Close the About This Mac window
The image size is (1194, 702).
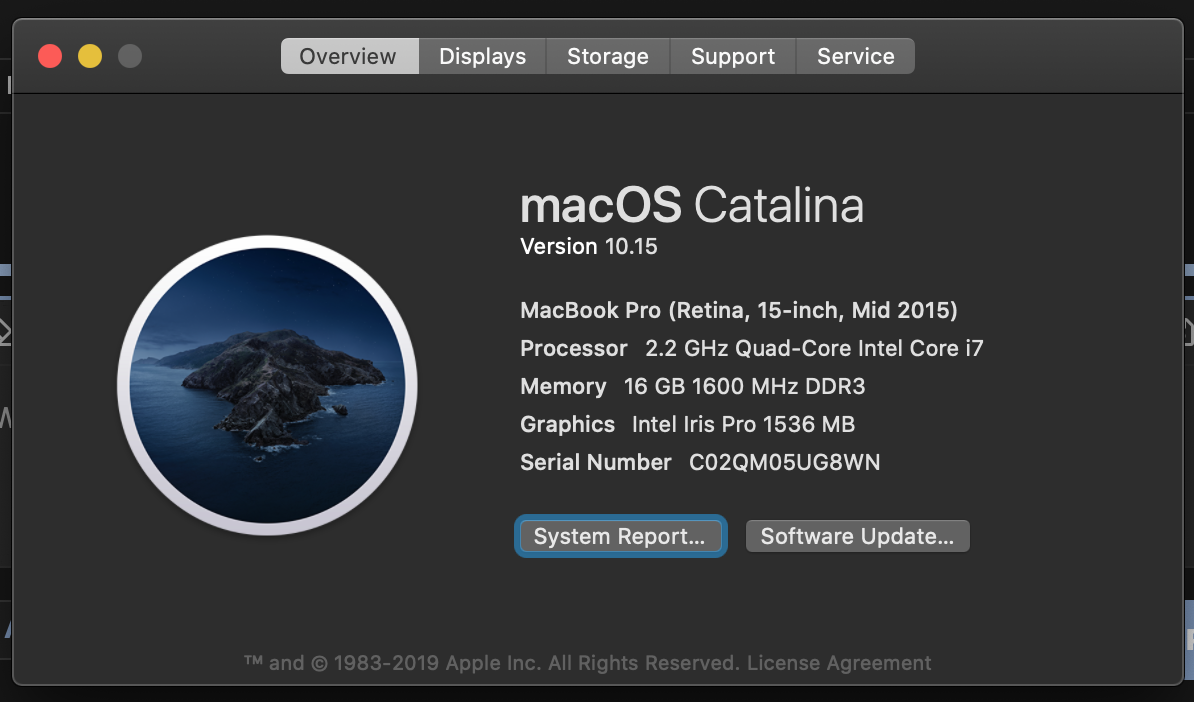point(50,56)
